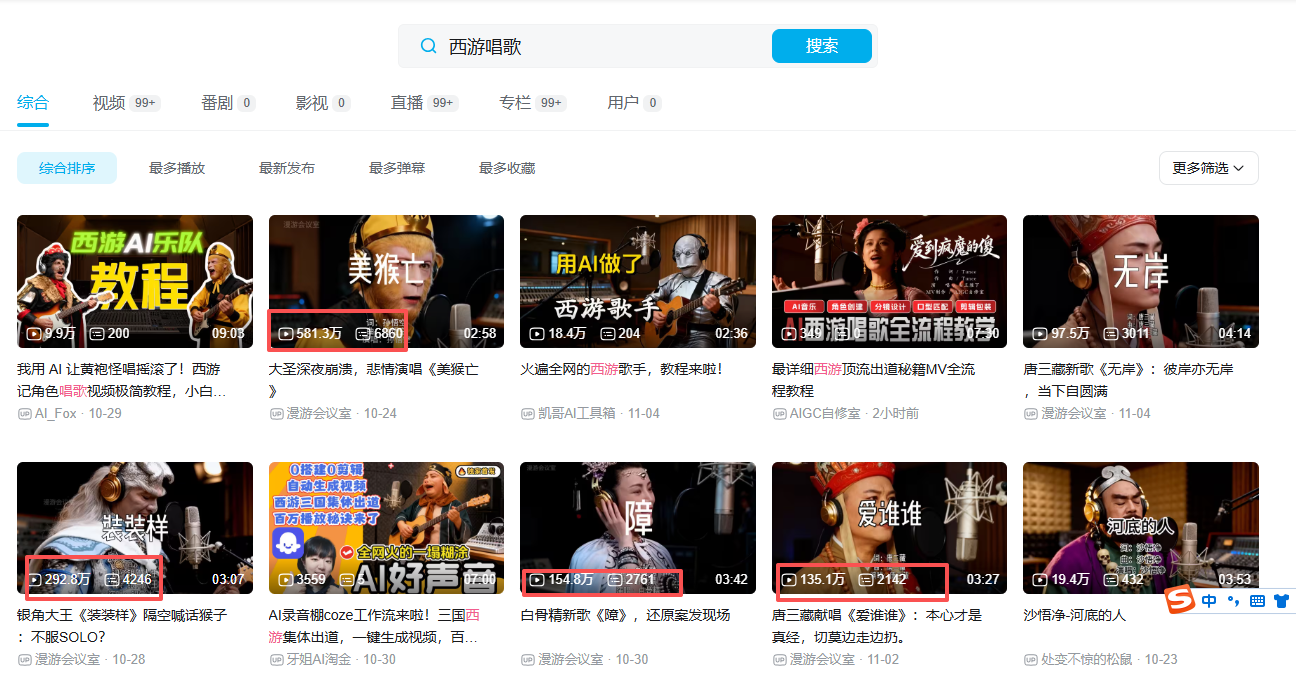Click the magnifier icon in the search bar
This screenshot has height=693, width=1296.
coord(428,45)
